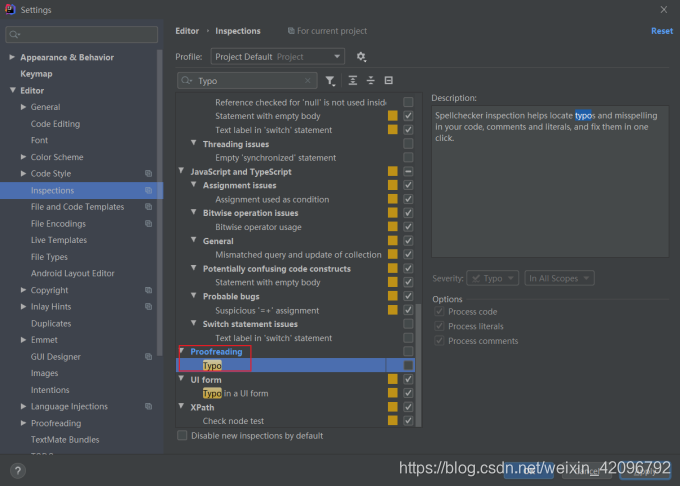Toggle 'Process literals' option checkbox
The width and height of the screenshot is (681, 487).
point(439,326)
